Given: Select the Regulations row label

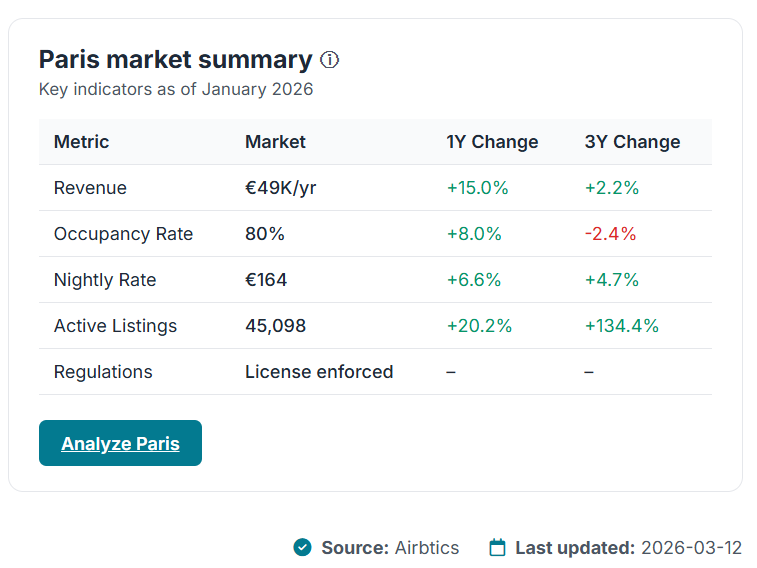Looking at the screenshot, I should (x=103, y=372).
